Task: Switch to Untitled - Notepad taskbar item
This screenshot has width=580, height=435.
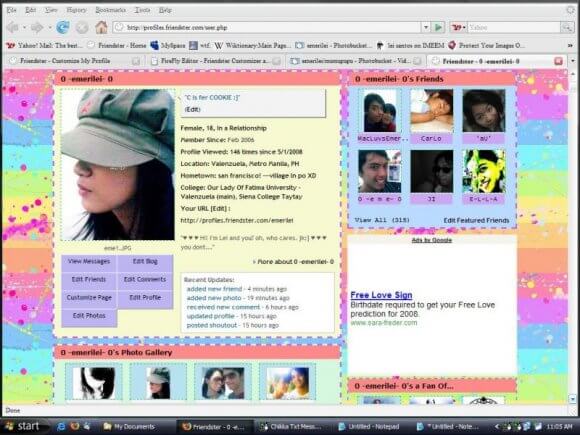Action: 369,426
